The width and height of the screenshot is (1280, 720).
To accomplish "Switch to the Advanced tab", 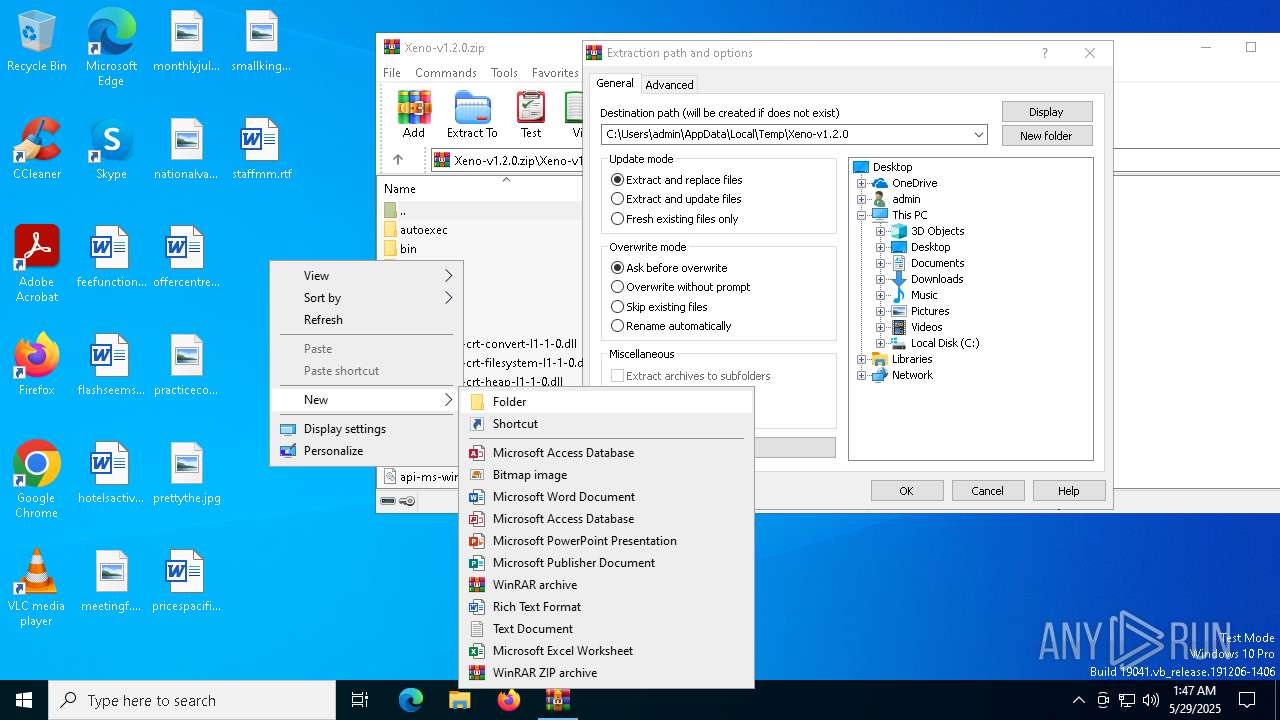I will coord(669,85).
